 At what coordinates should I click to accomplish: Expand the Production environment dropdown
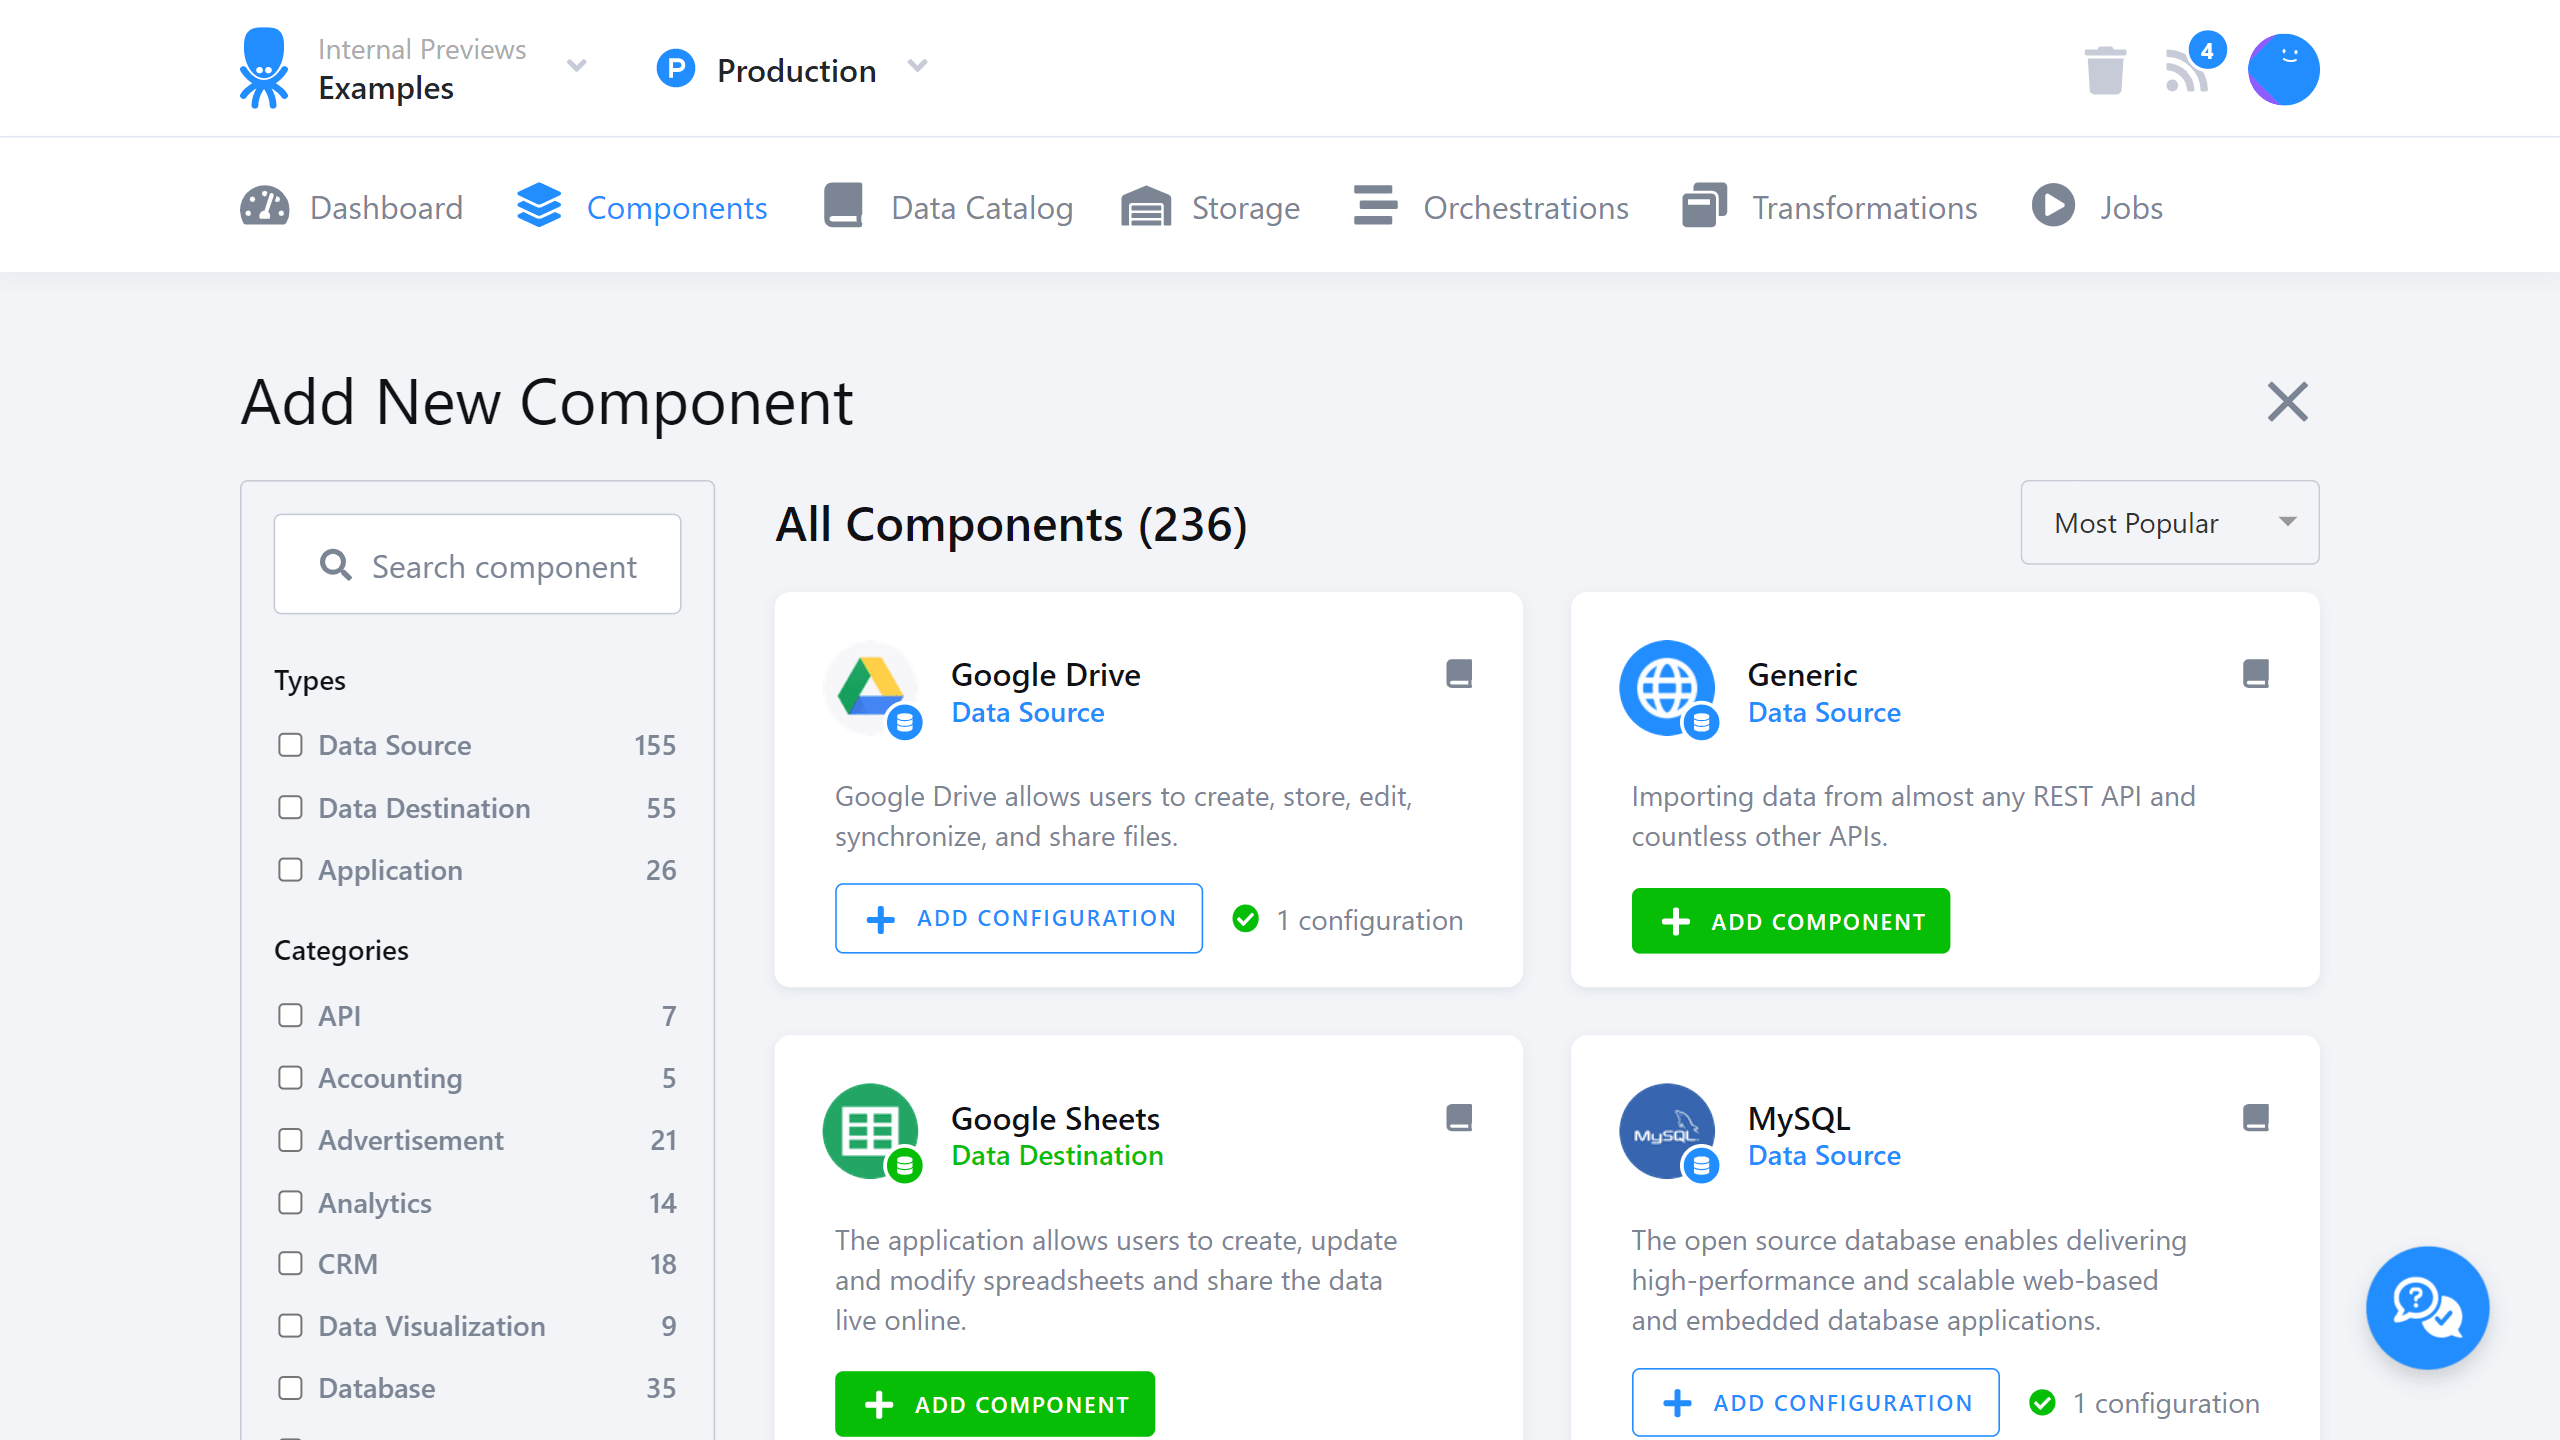pos(916,69)
